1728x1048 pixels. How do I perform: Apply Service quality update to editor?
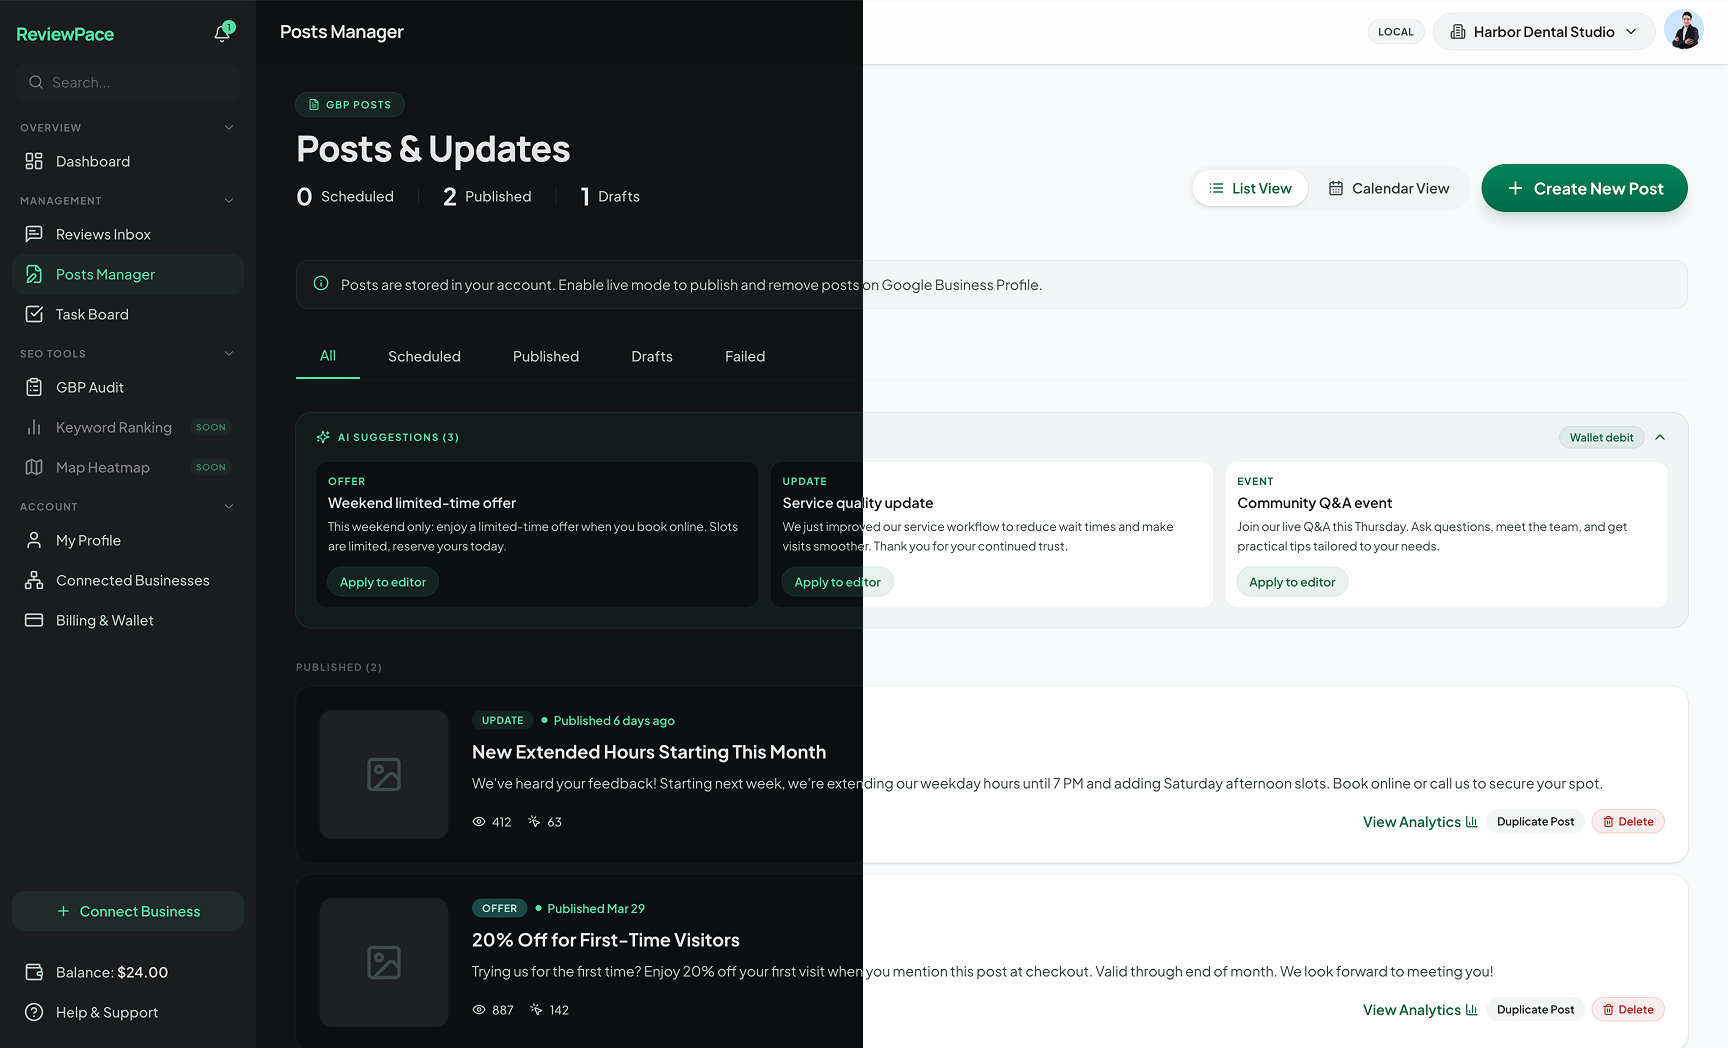(838, 582)
